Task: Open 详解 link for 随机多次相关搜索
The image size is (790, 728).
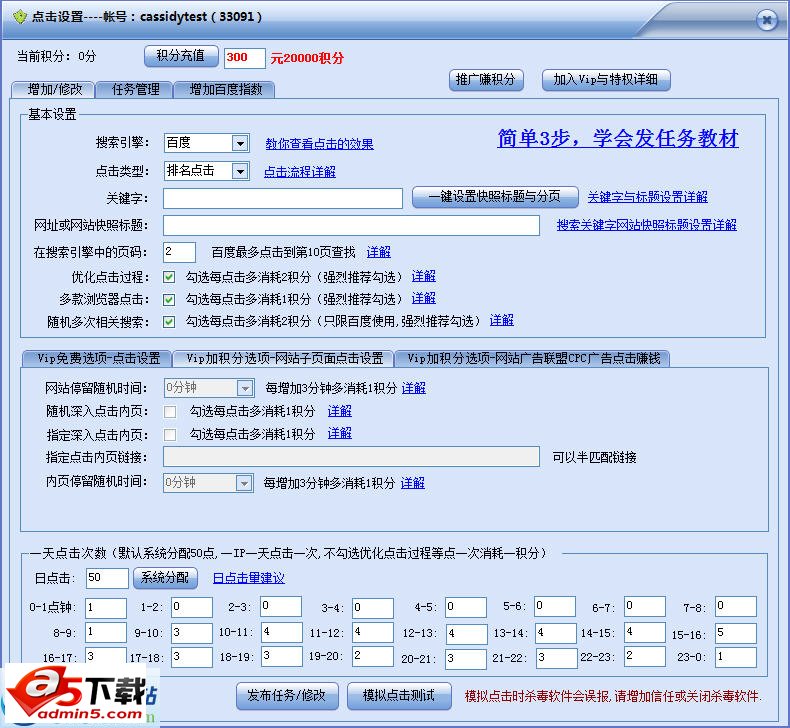Action: click(502, 320)
